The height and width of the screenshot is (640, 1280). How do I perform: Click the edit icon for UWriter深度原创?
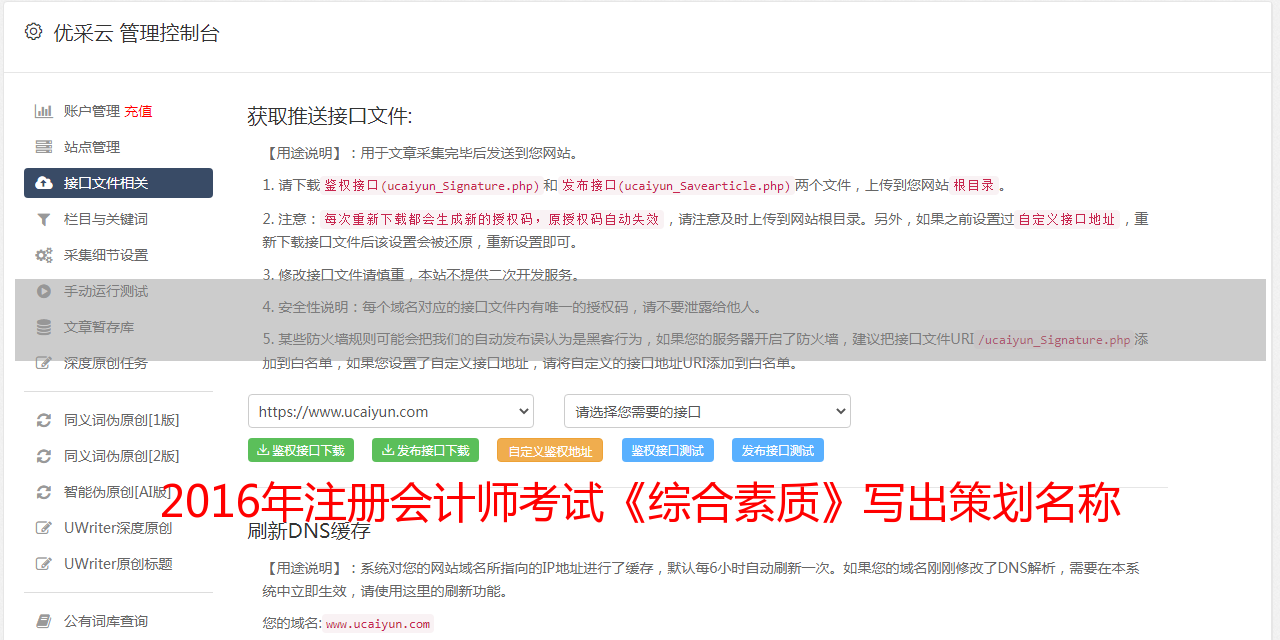click(x=44, y=528)
